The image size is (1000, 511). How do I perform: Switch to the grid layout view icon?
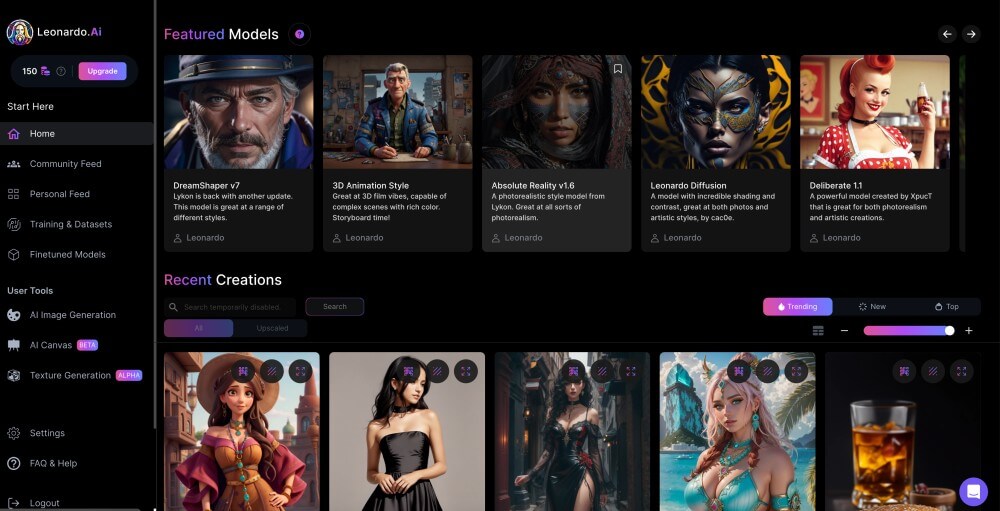[818, 331]
